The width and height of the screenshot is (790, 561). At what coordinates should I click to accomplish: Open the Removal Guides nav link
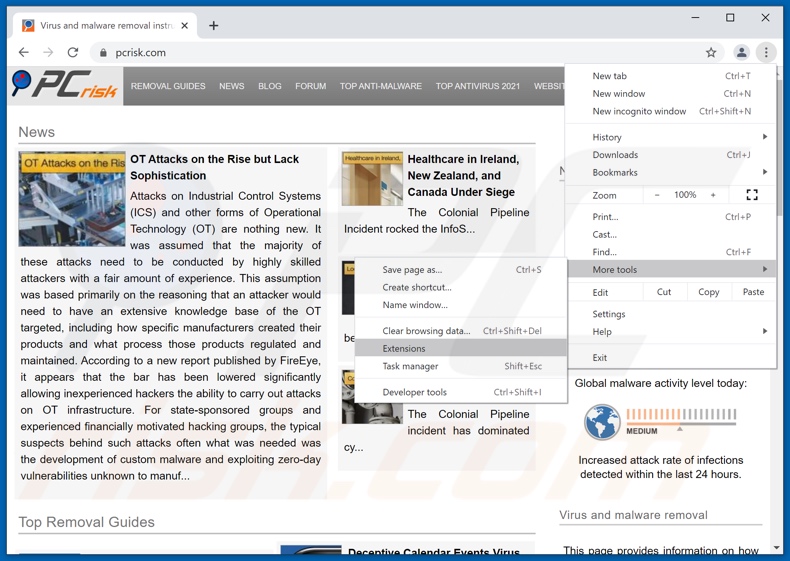coord(168,86)
